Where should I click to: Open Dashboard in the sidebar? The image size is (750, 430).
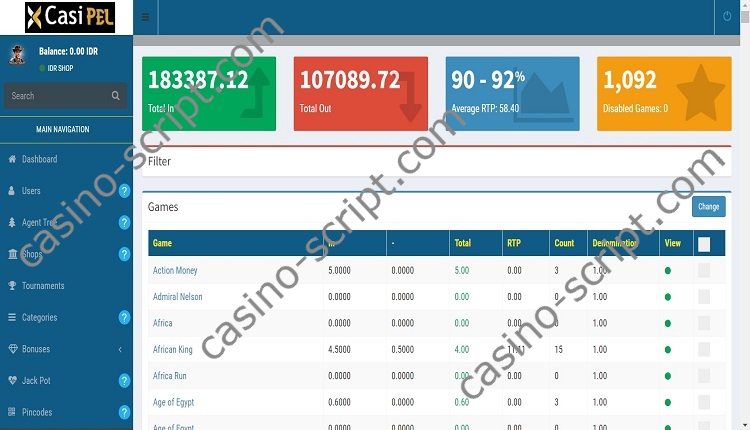click(x=39, y=159)
